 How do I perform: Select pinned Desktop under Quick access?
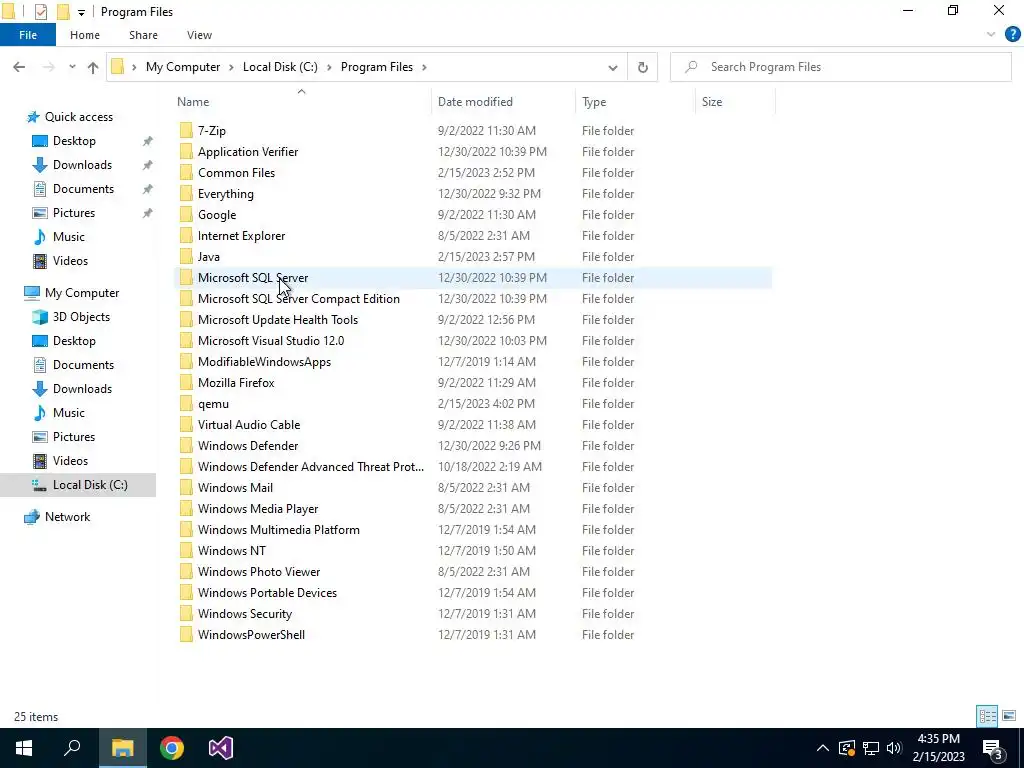click(x=74, y=141)
